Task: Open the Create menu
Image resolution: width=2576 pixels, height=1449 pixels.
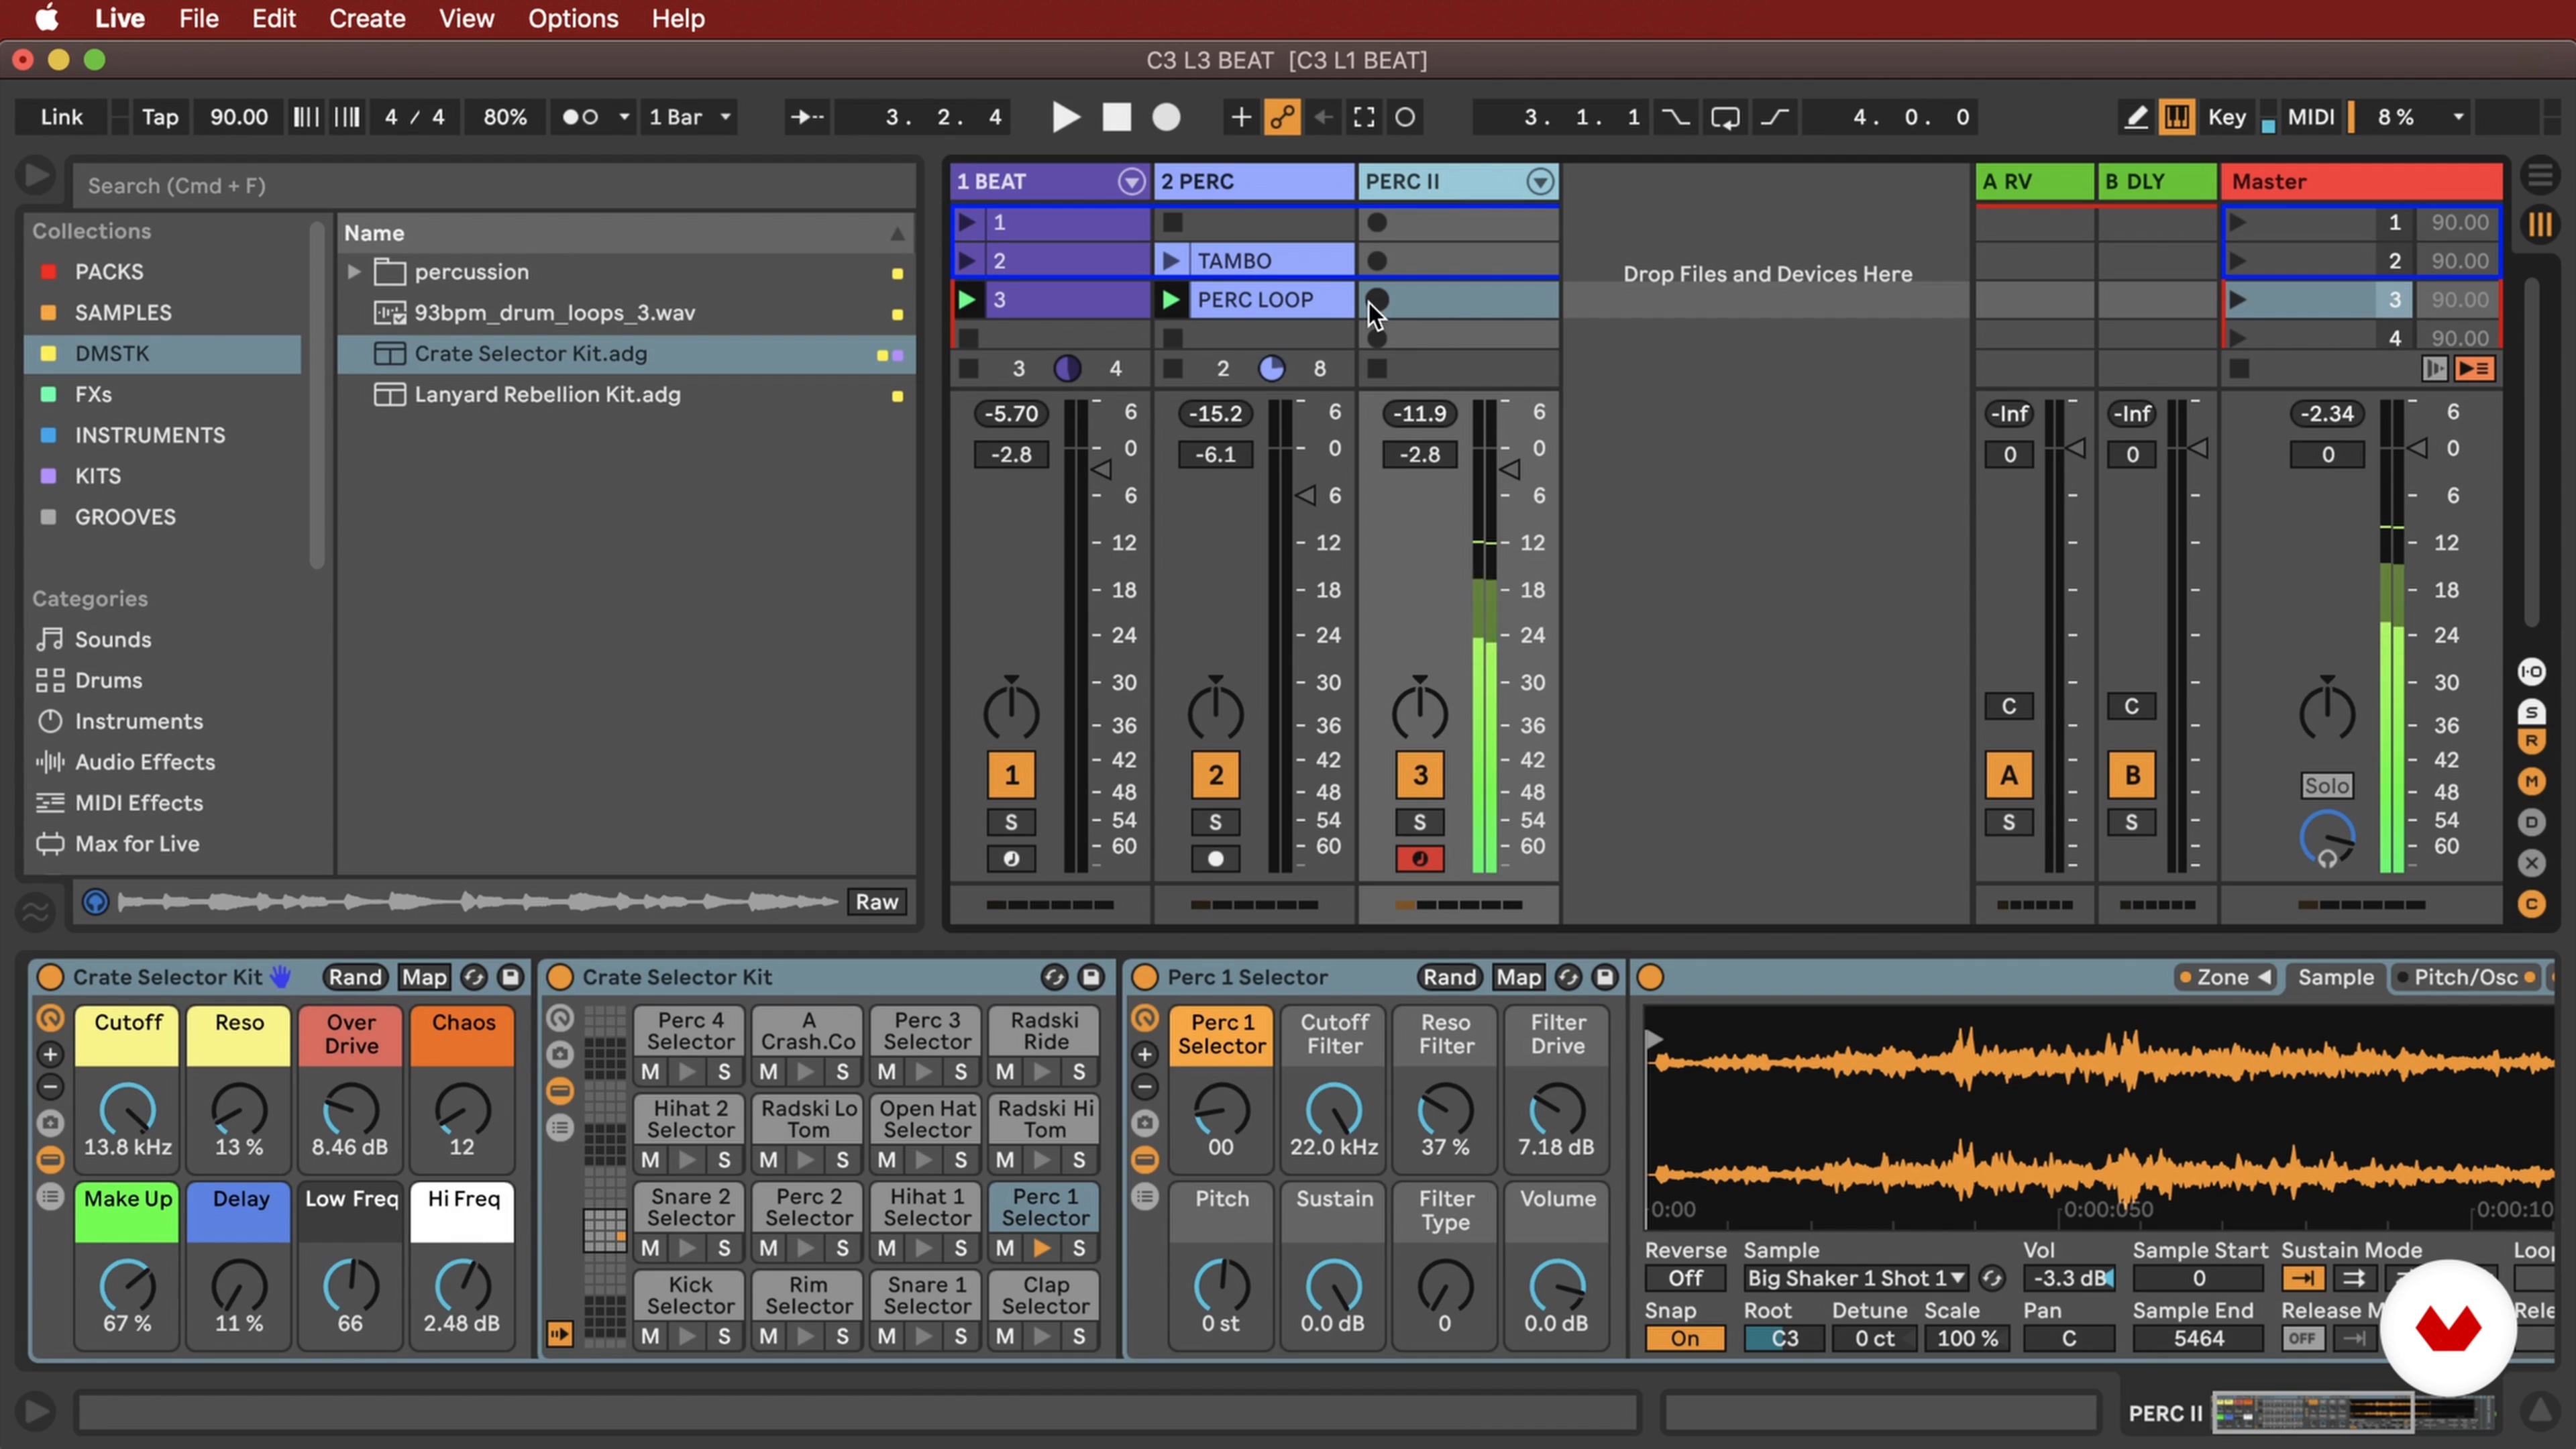Action: pos(367,19)
